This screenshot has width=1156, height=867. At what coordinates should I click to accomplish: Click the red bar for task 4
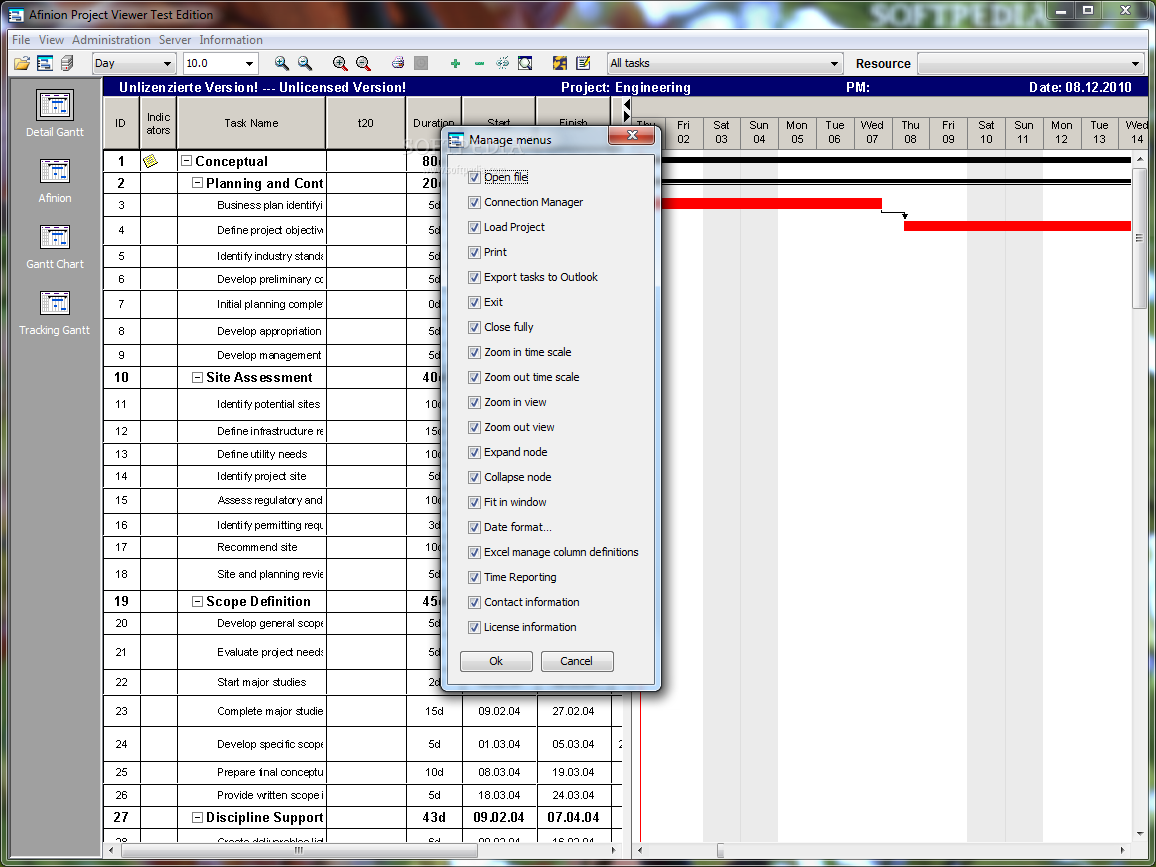pos(1017,226)
